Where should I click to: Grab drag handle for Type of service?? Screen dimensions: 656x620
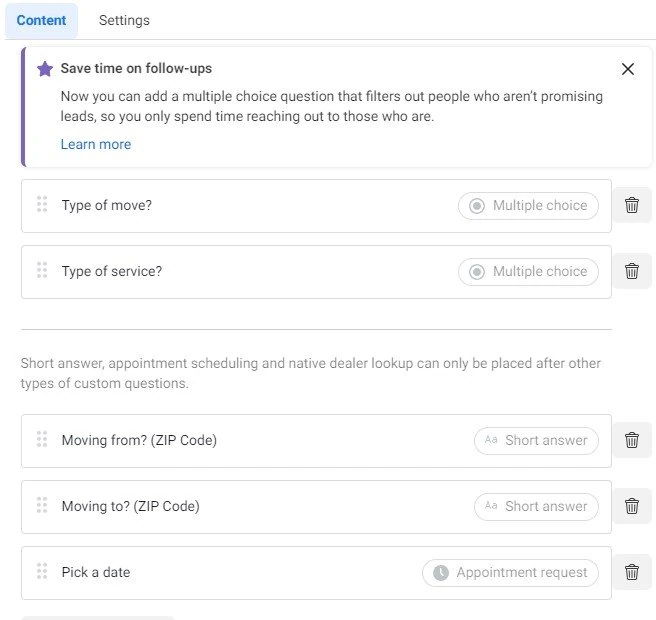pos(42,270)
